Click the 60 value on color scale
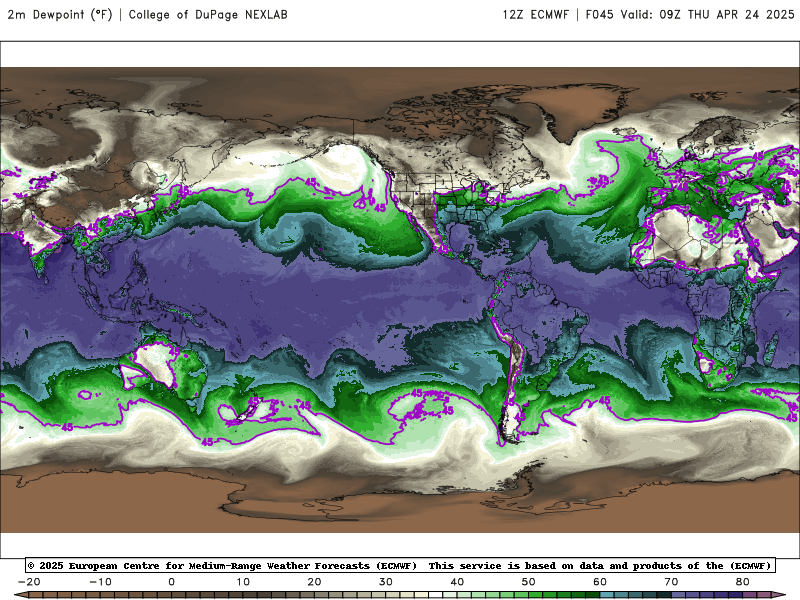 601,582
